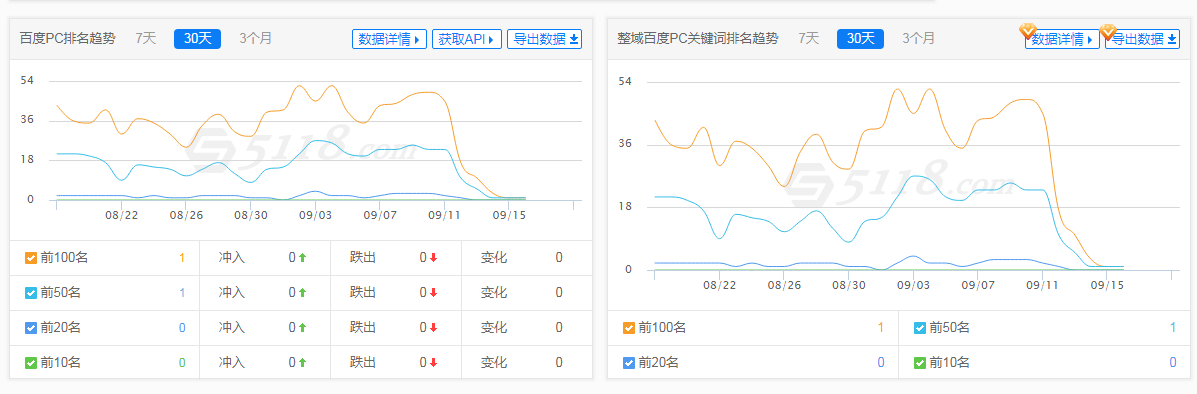Toggle the 前100名 checkbox in left panel

coord(31,258)
